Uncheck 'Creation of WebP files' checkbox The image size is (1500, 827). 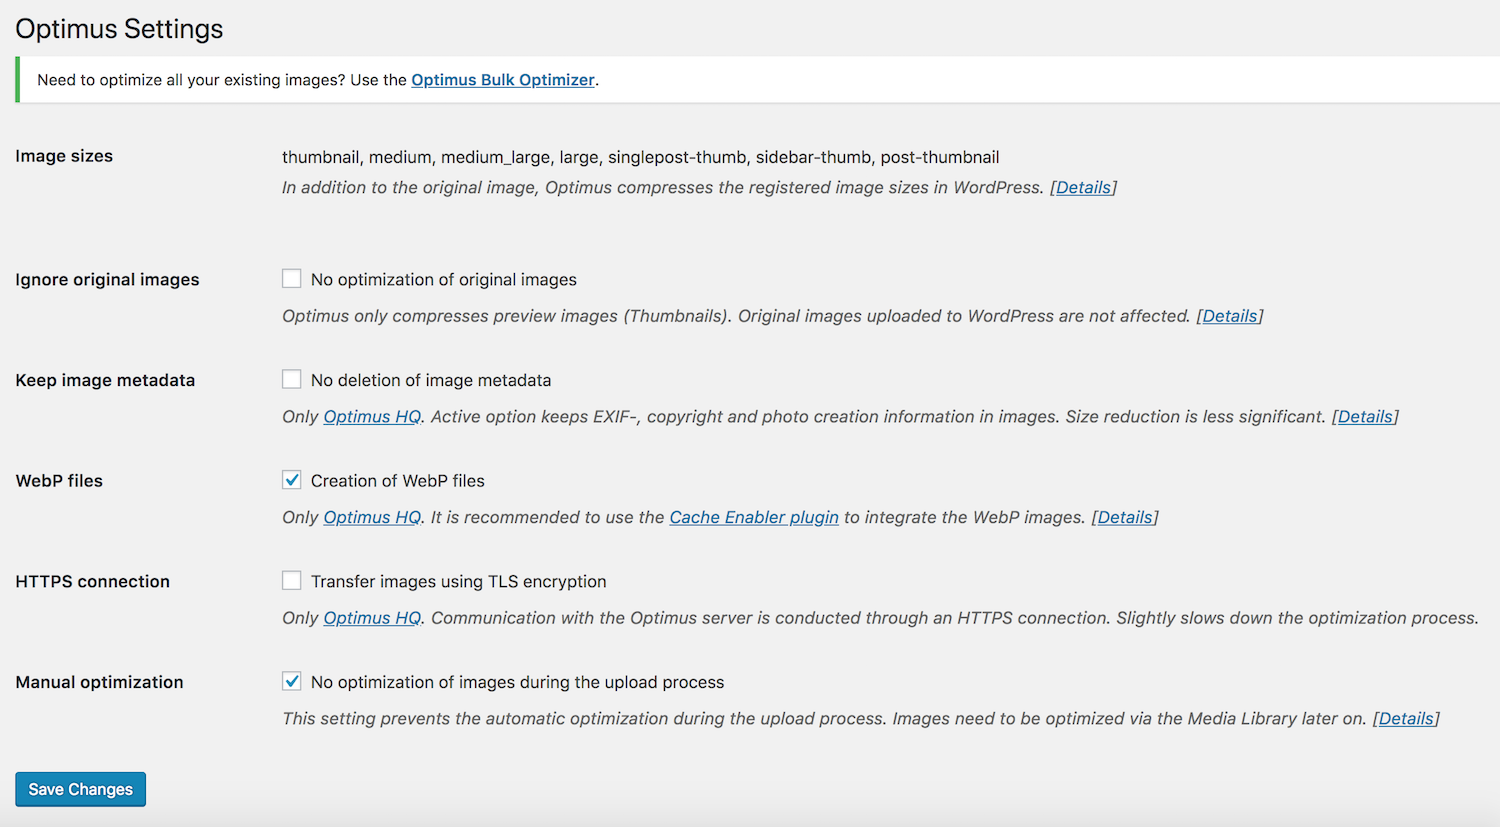(x=291, y=480)
